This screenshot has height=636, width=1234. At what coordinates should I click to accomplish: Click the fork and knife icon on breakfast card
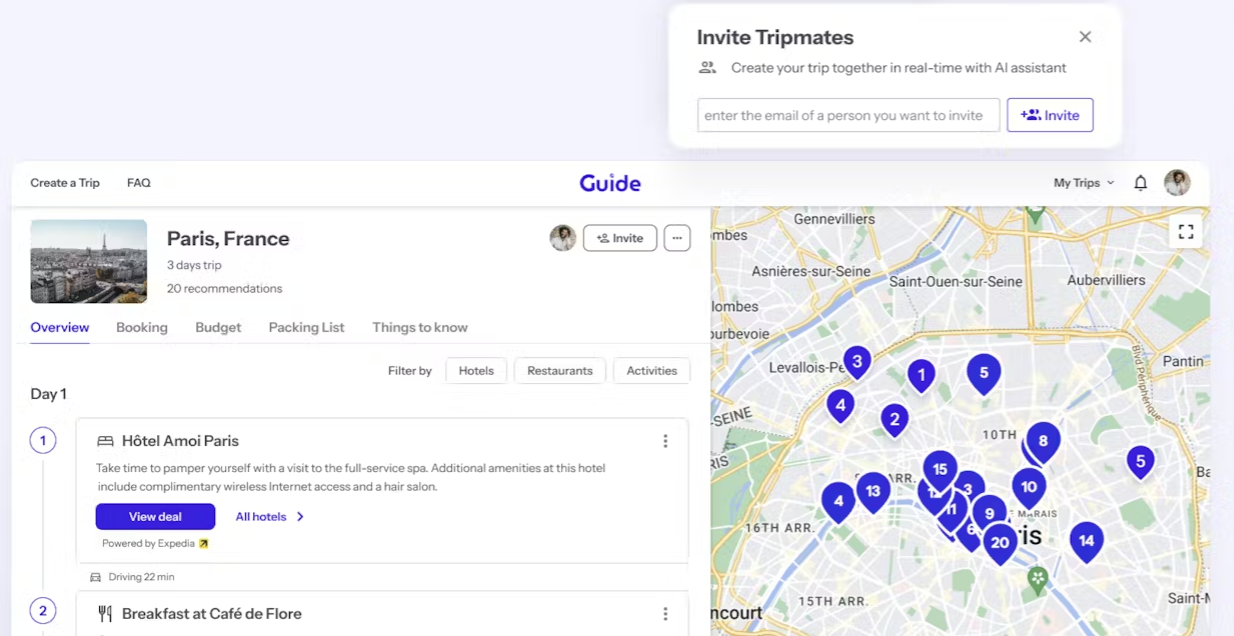[x=105, y=614]
